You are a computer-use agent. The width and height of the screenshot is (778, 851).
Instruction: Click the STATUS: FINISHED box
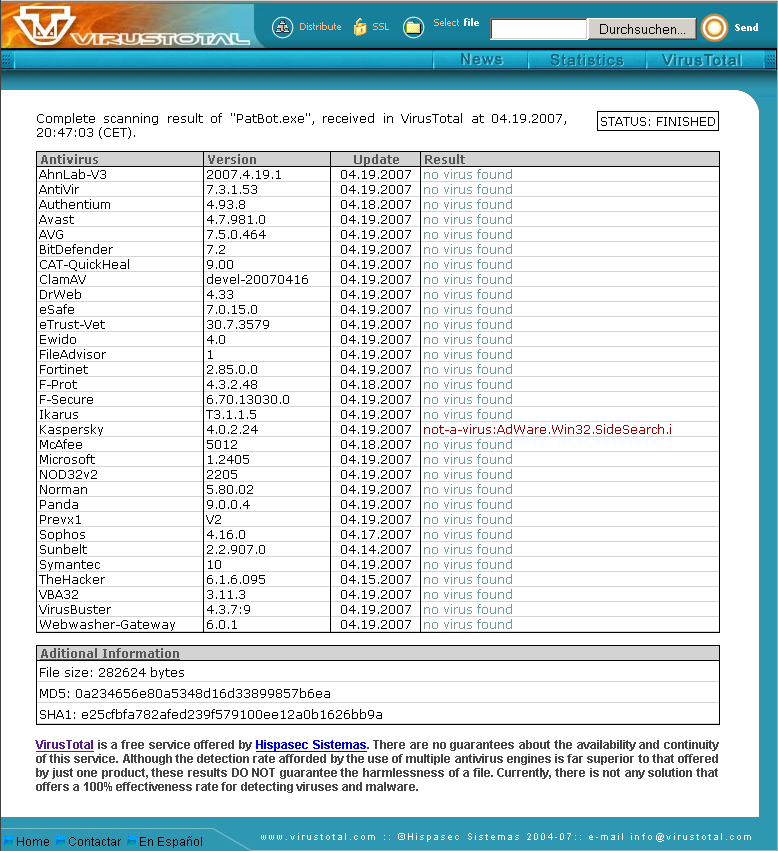[x=657, y=122]
